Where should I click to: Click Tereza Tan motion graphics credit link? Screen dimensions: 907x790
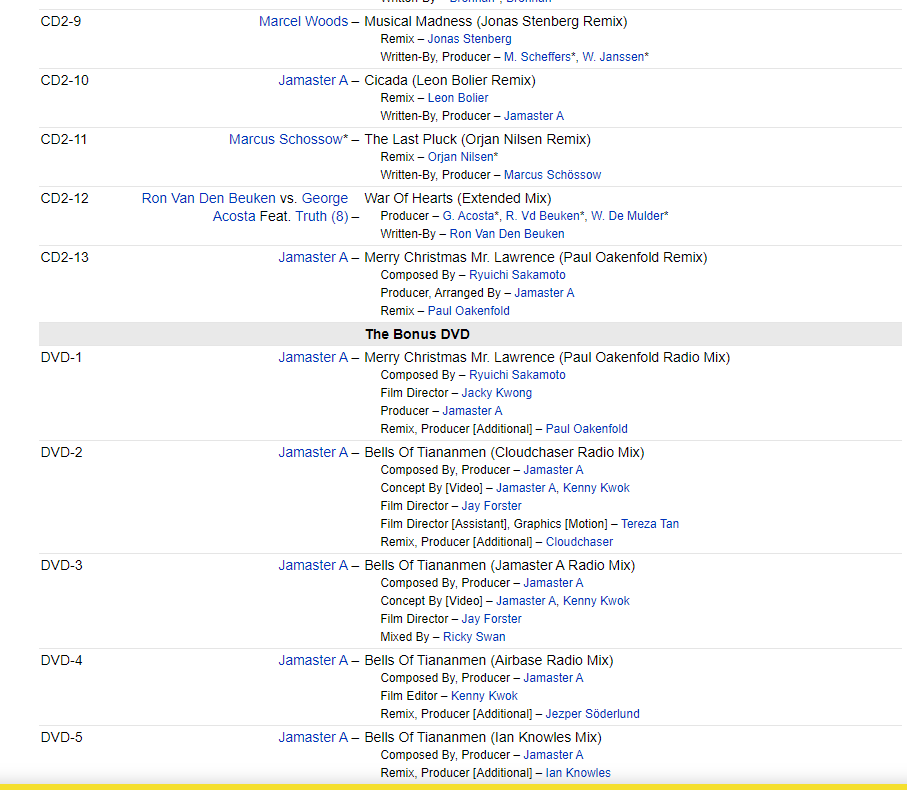[650, 523]
